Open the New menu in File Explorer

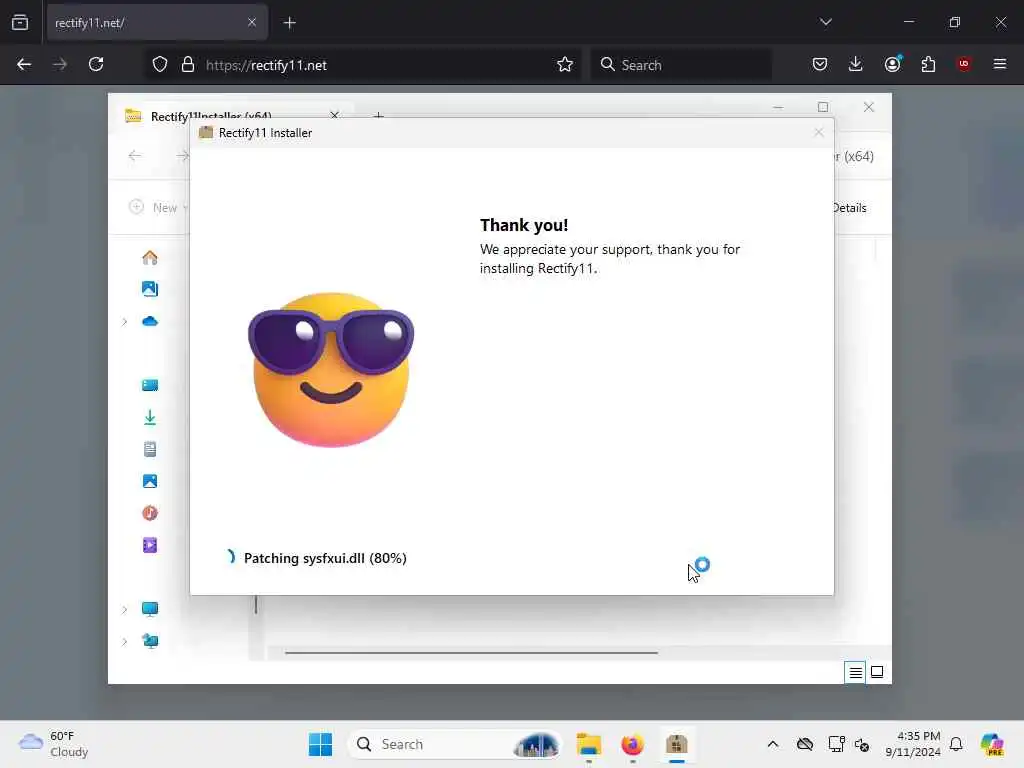click(158, 208)
